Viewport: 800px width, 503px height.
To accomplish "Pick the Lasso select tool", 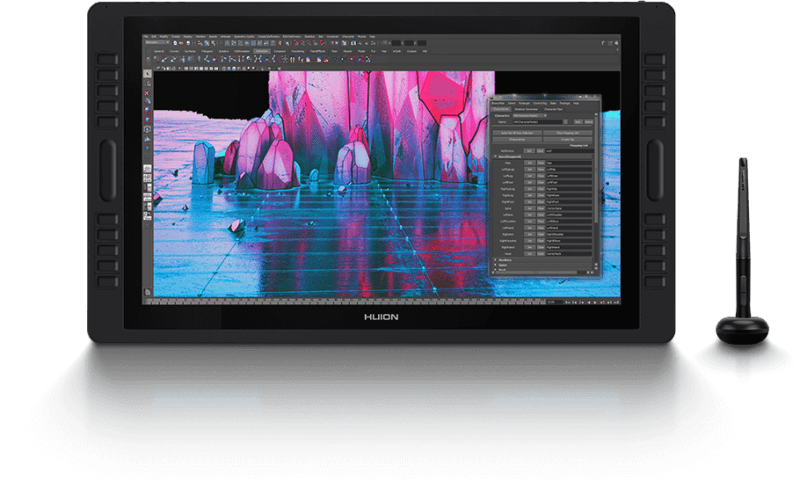I will pos(148,84).
